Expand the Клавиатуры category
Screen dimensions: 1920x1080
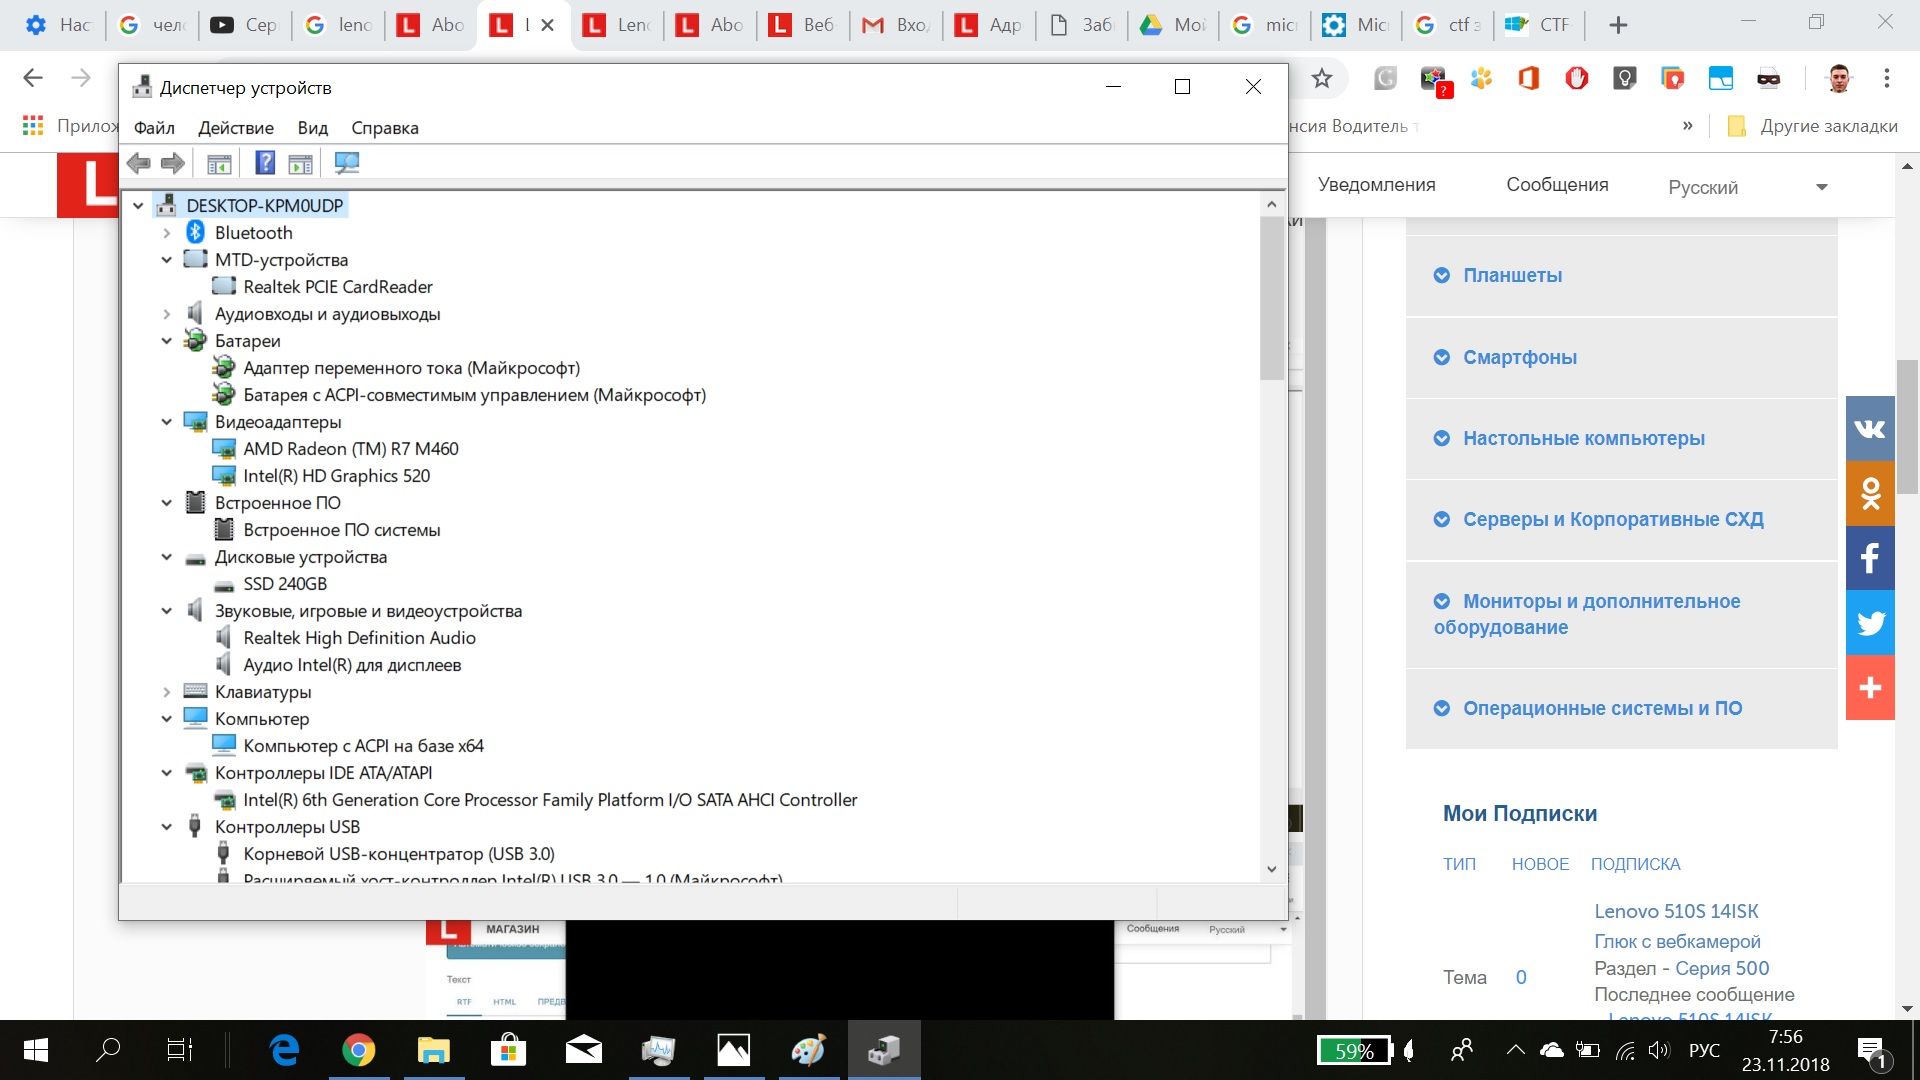167,692
